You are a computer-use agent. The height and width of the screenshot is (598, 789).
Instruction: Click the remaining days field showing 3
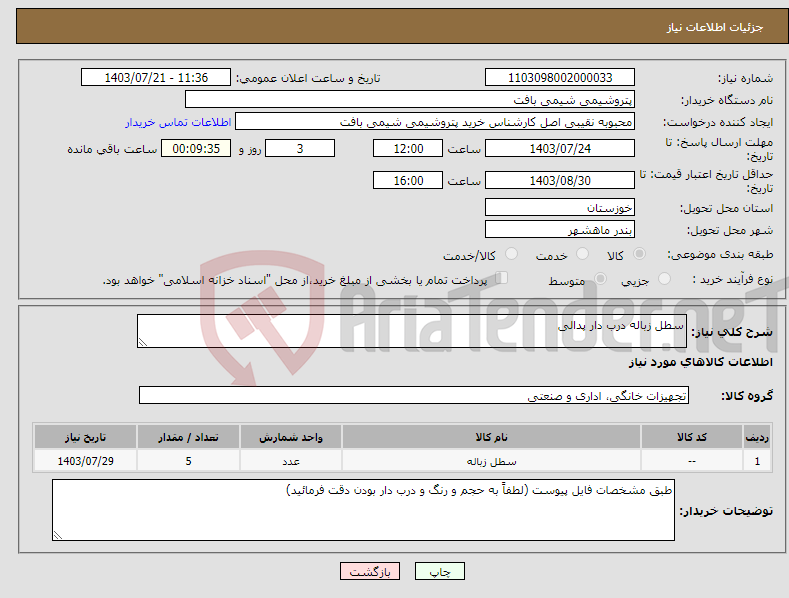(300, 148)
